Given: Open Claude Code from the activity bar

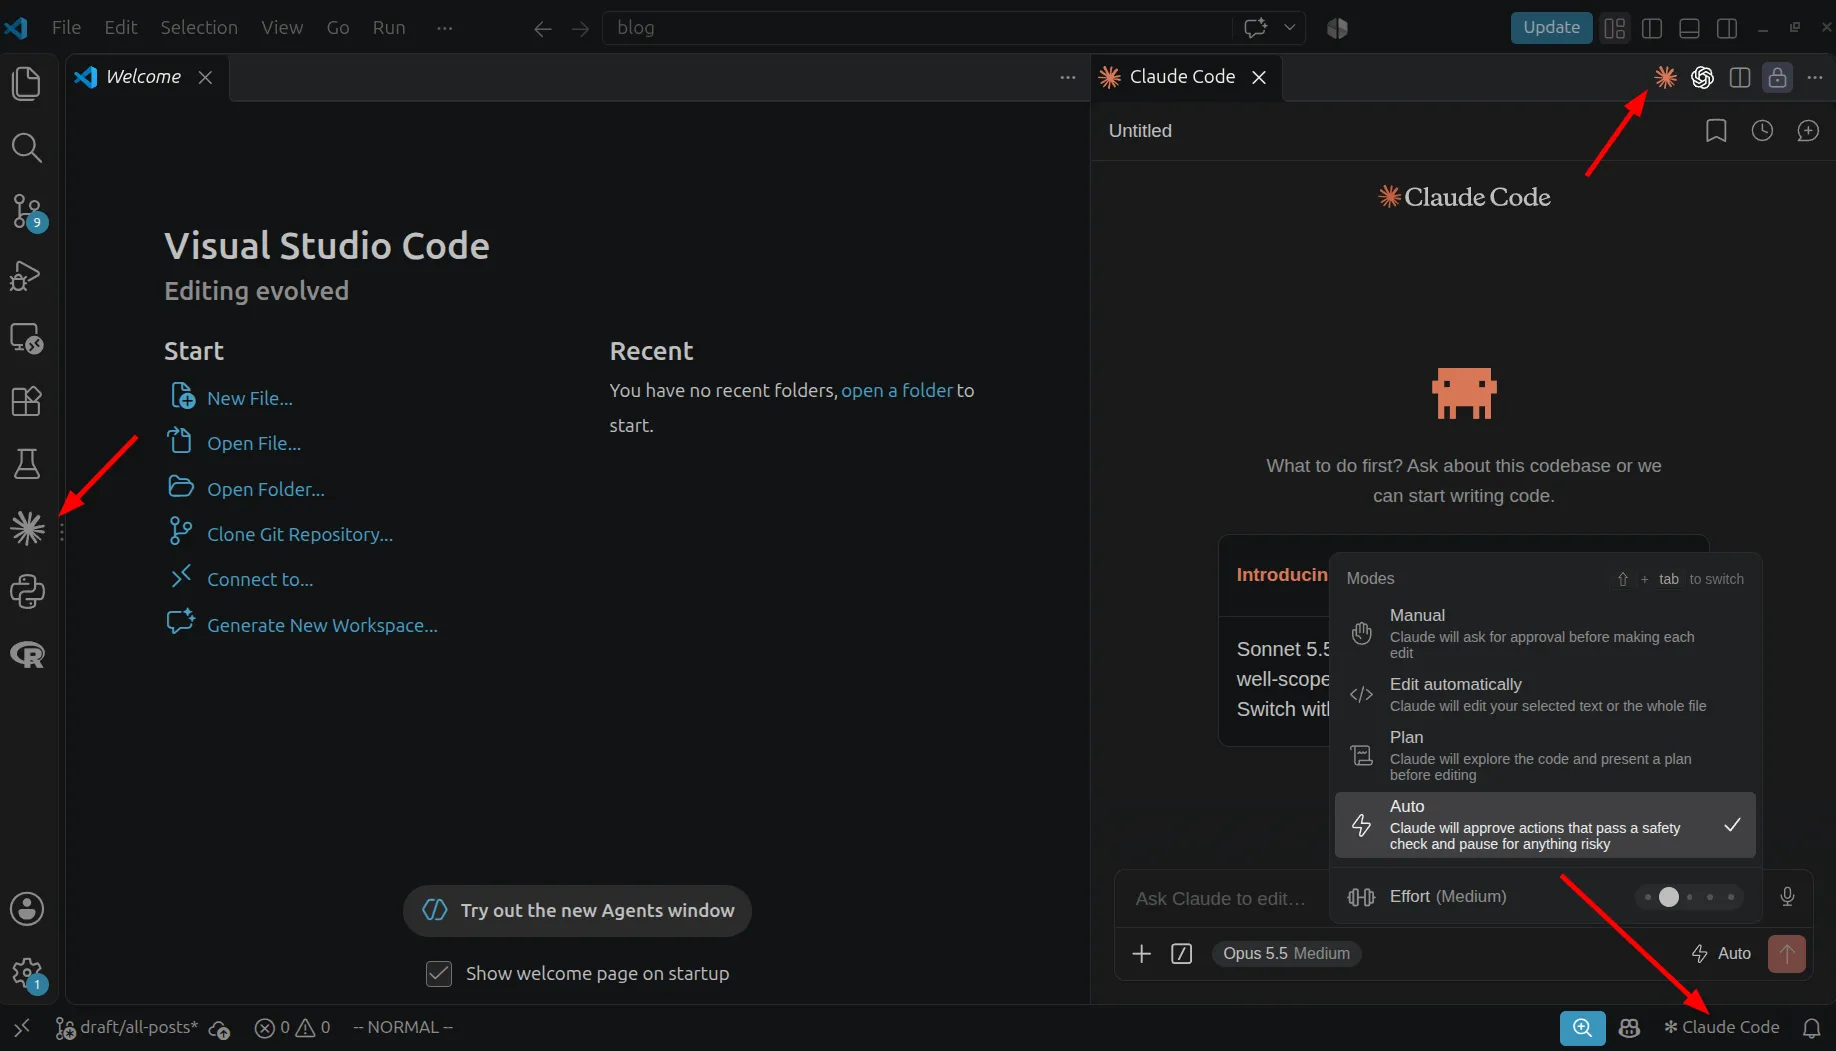Looking at the screenshot, I should (x=27, y=528).
